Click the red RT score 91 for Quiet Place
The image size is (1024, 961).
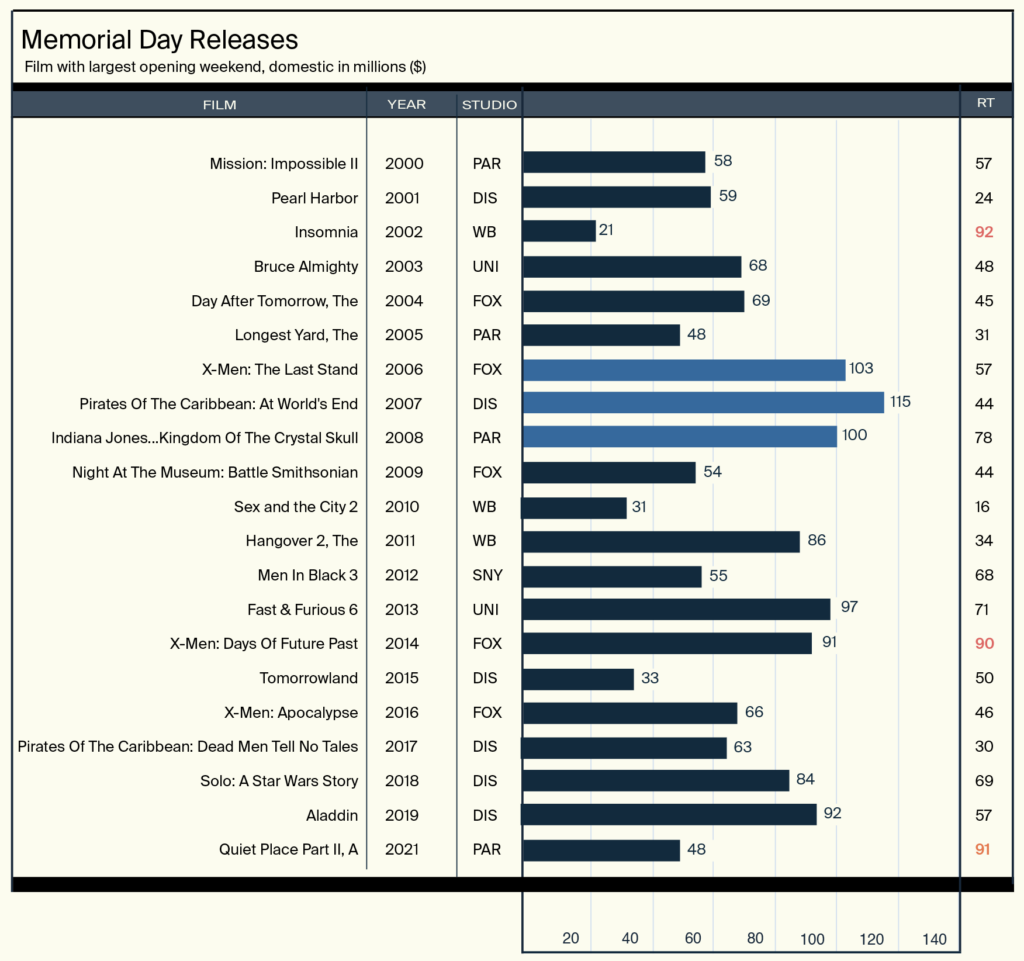pyautogui.click(x=983, y=850)
